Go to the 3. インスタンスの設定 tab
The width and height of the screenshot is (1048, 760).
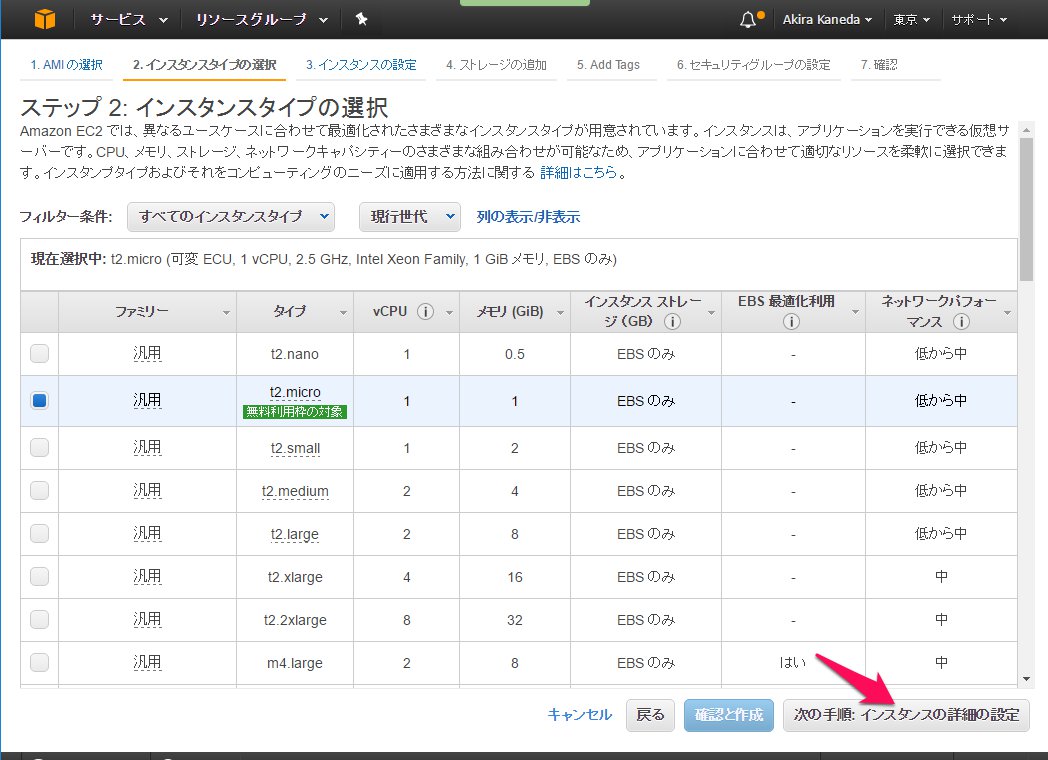[361, 65]
